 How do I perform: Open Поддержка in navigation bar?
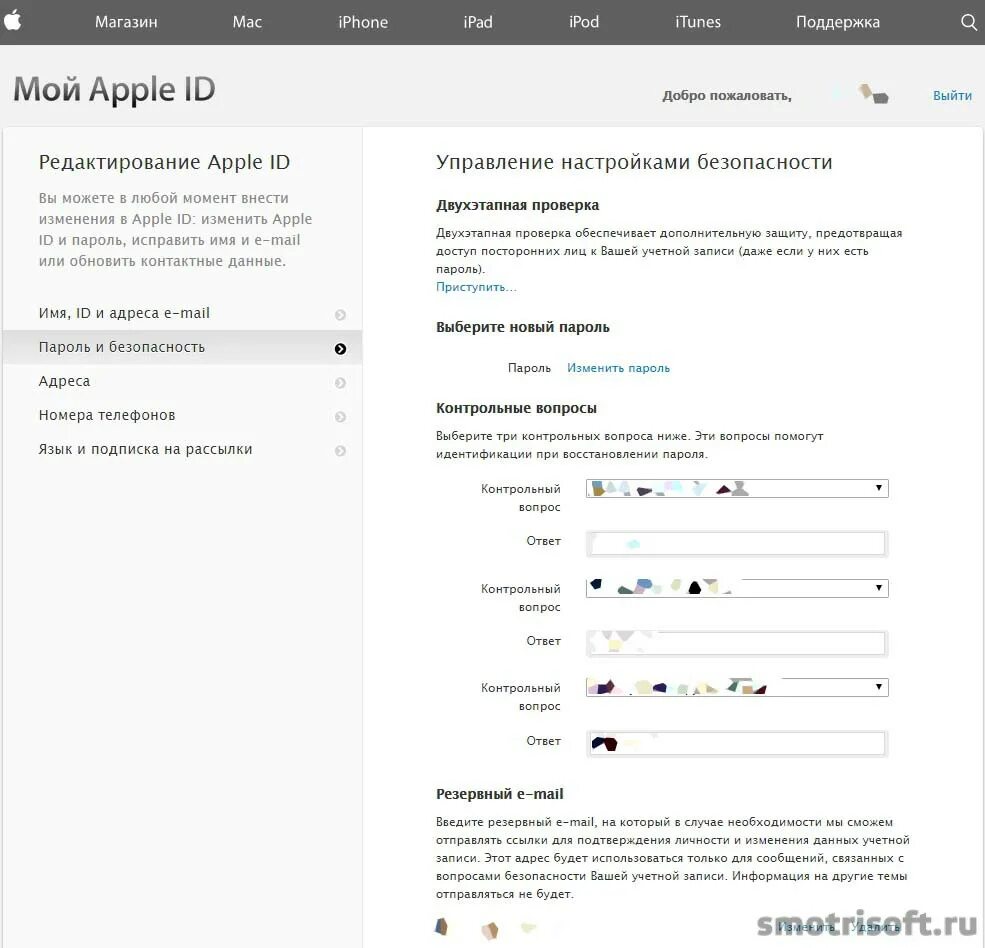pyautogui.click(x=838, y=22)
